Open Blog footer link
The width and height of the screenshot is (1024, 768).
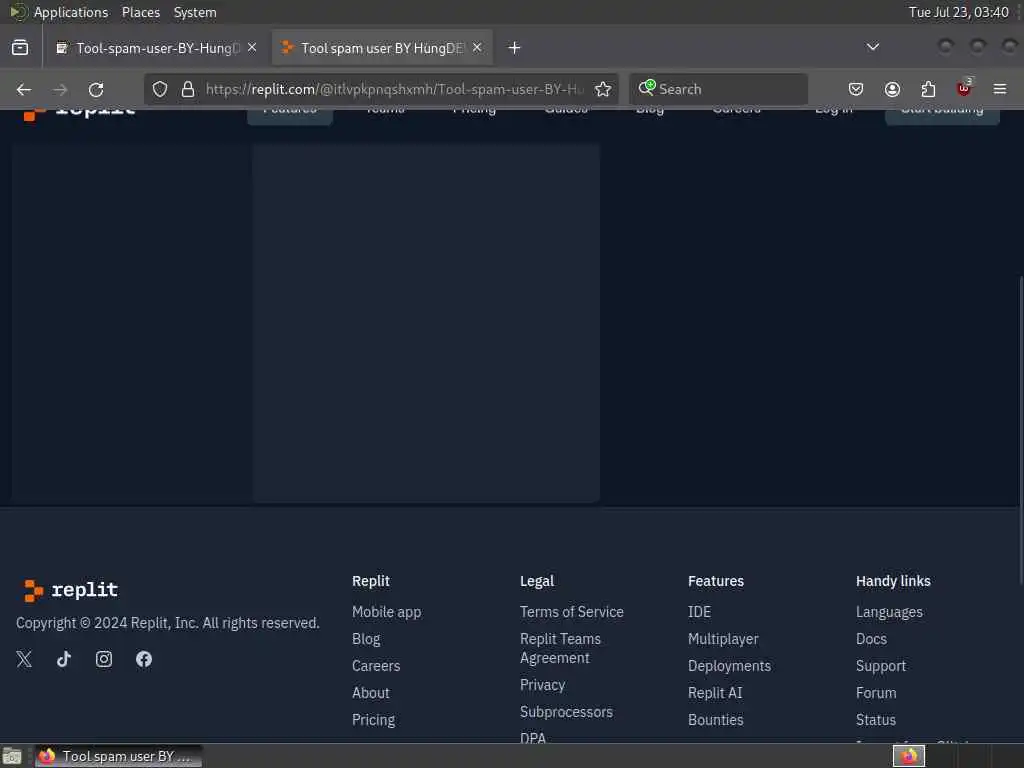366,639
